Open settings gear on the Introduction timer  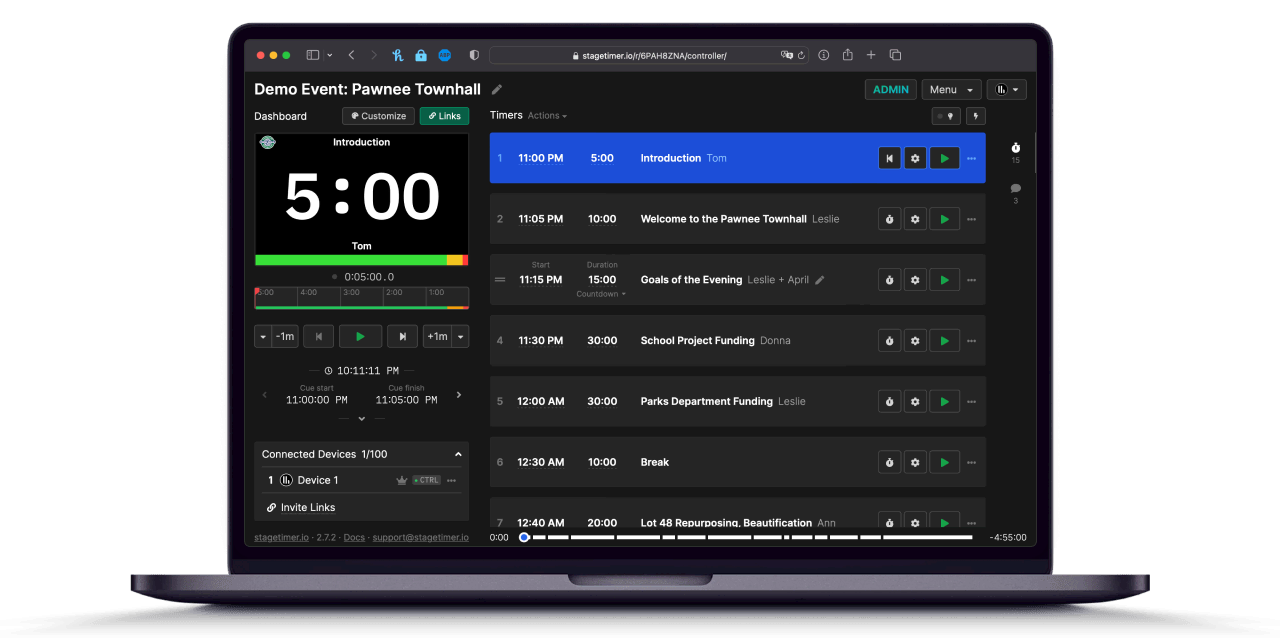pos(915,157)
